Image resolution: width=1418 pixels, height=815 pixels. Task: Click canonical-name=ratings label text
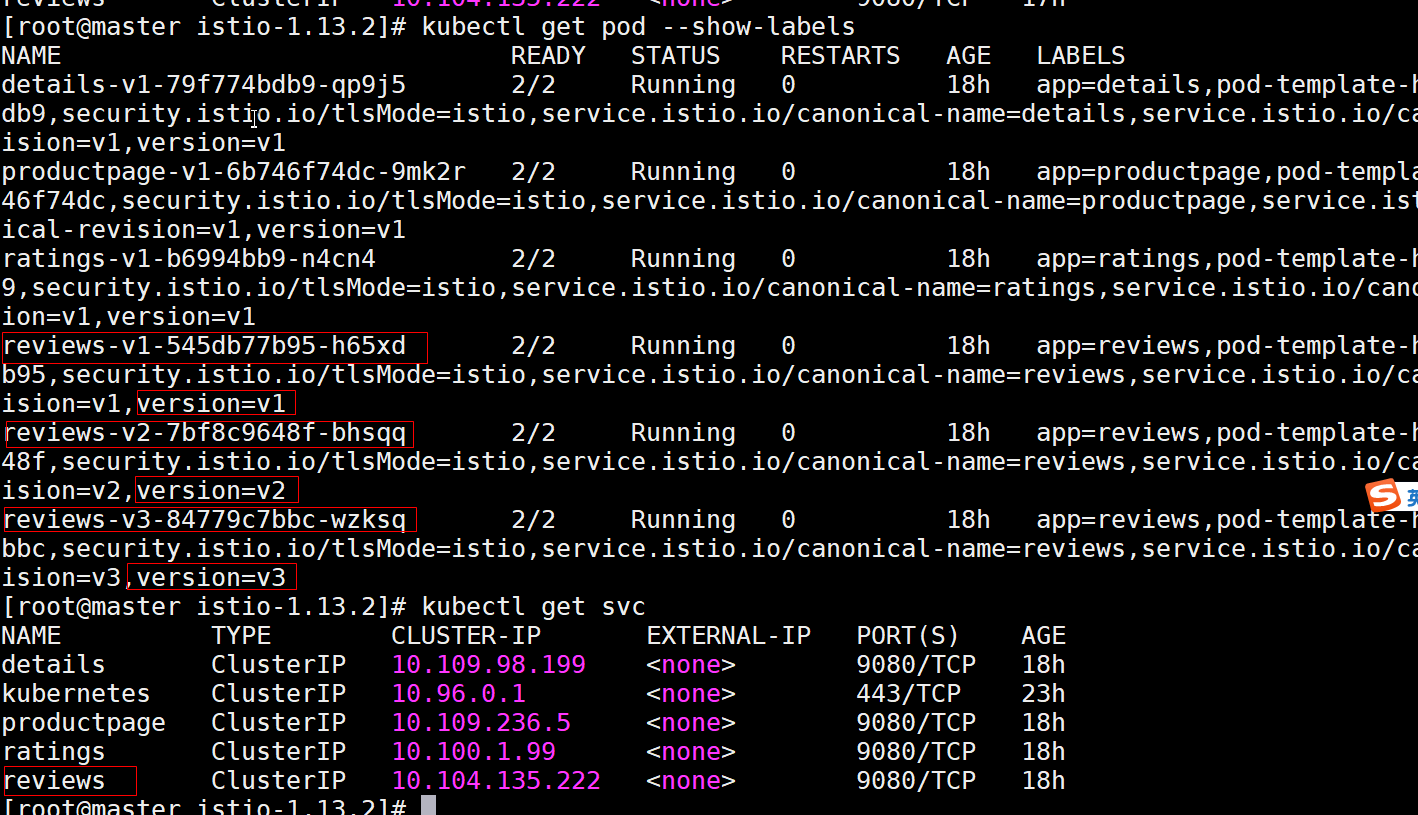coord(932,288)
